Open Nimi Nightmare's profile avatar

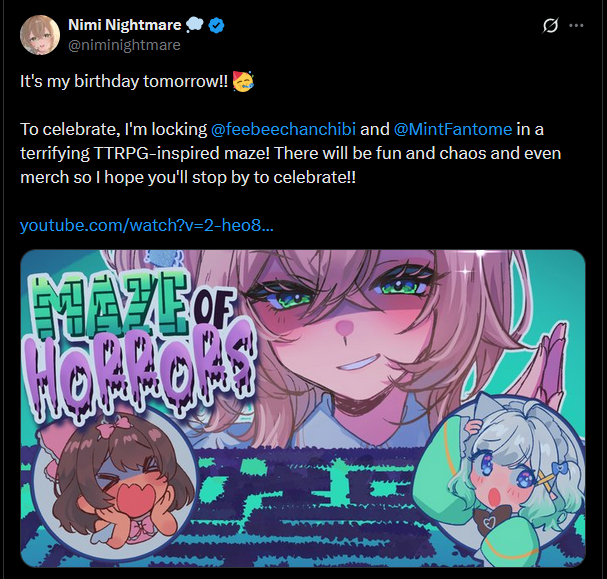[40, 35]
